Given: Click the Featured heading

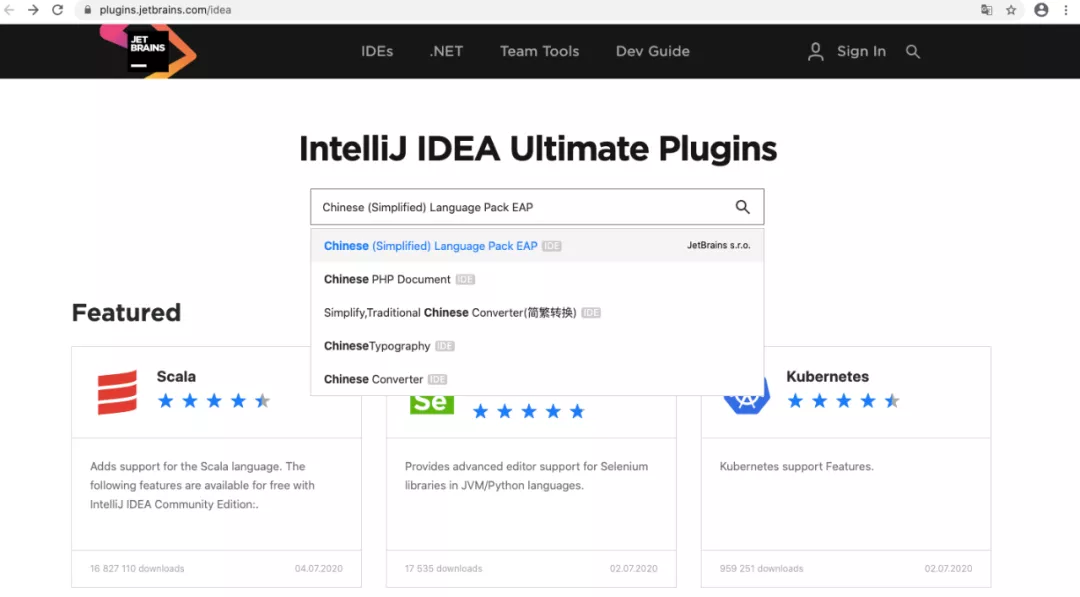Looking at the screenshot, I should pos(126,313).
